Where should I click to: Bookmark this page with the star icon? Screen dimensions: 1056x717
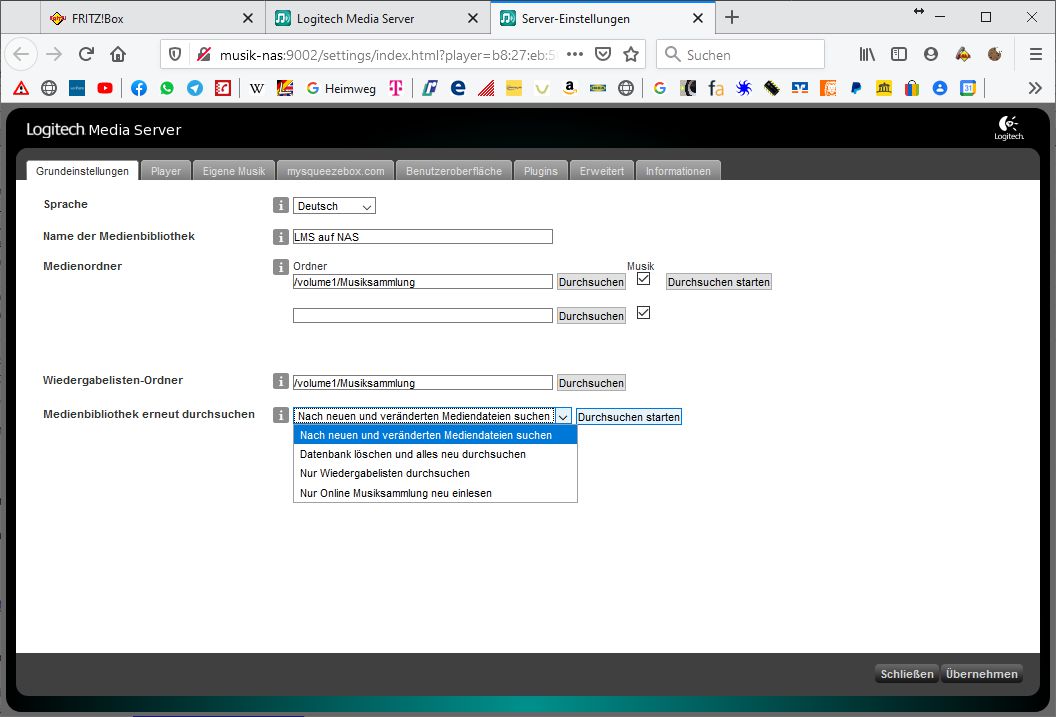tap(631, 54)
